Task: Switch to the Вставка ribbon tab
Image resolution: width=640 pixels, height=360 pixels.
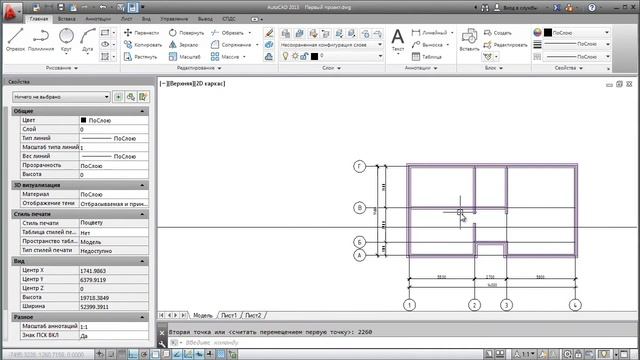Action: [66, 19]
